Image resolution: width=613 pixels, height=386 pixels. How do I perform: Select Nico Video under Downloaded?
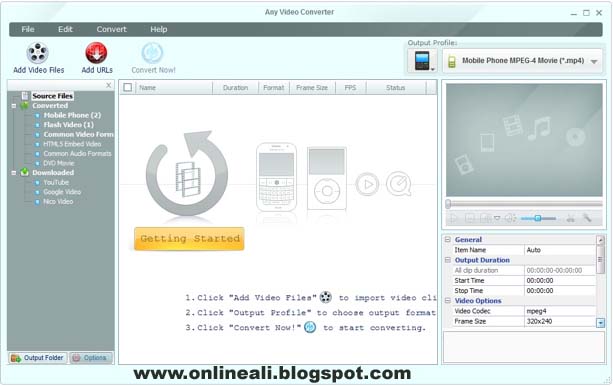point(58,201)
